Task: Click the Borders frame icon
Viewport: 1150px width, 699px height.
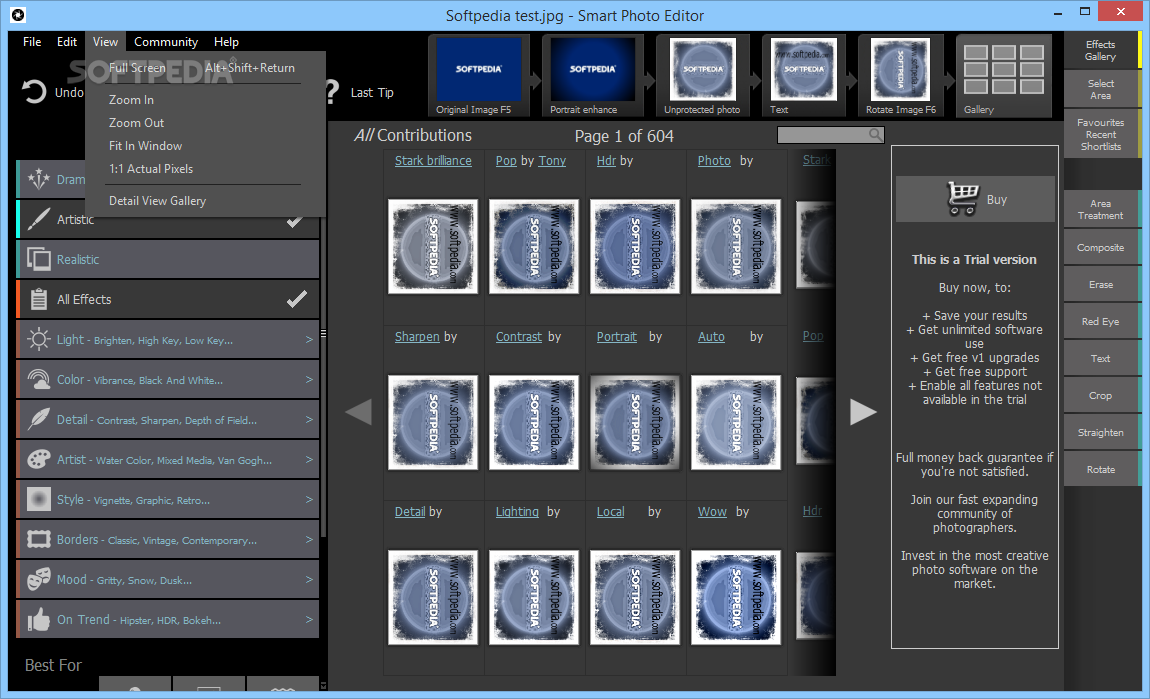Action: click(38, 539)
